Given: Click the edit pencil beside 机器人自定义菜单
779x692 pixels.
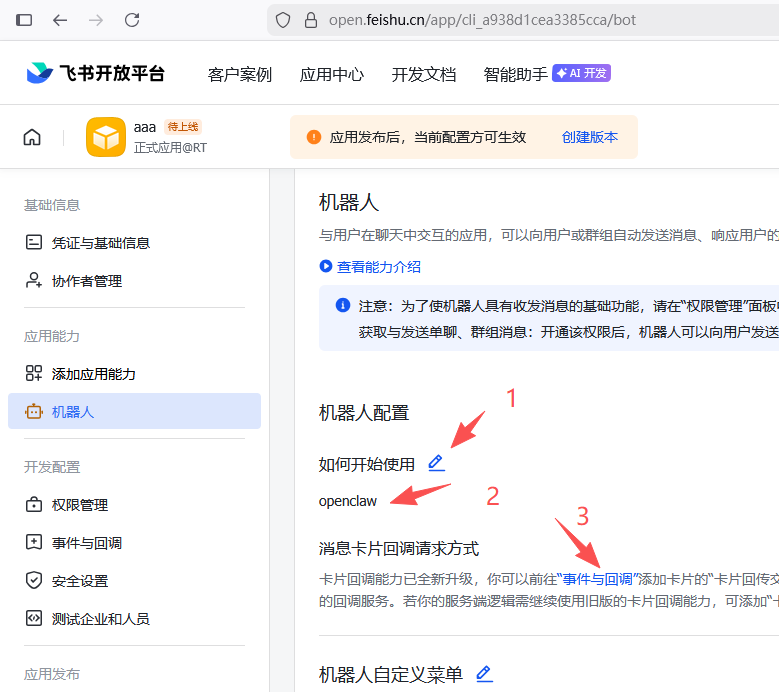Looking at the screenshot, I should pos(484,674).
